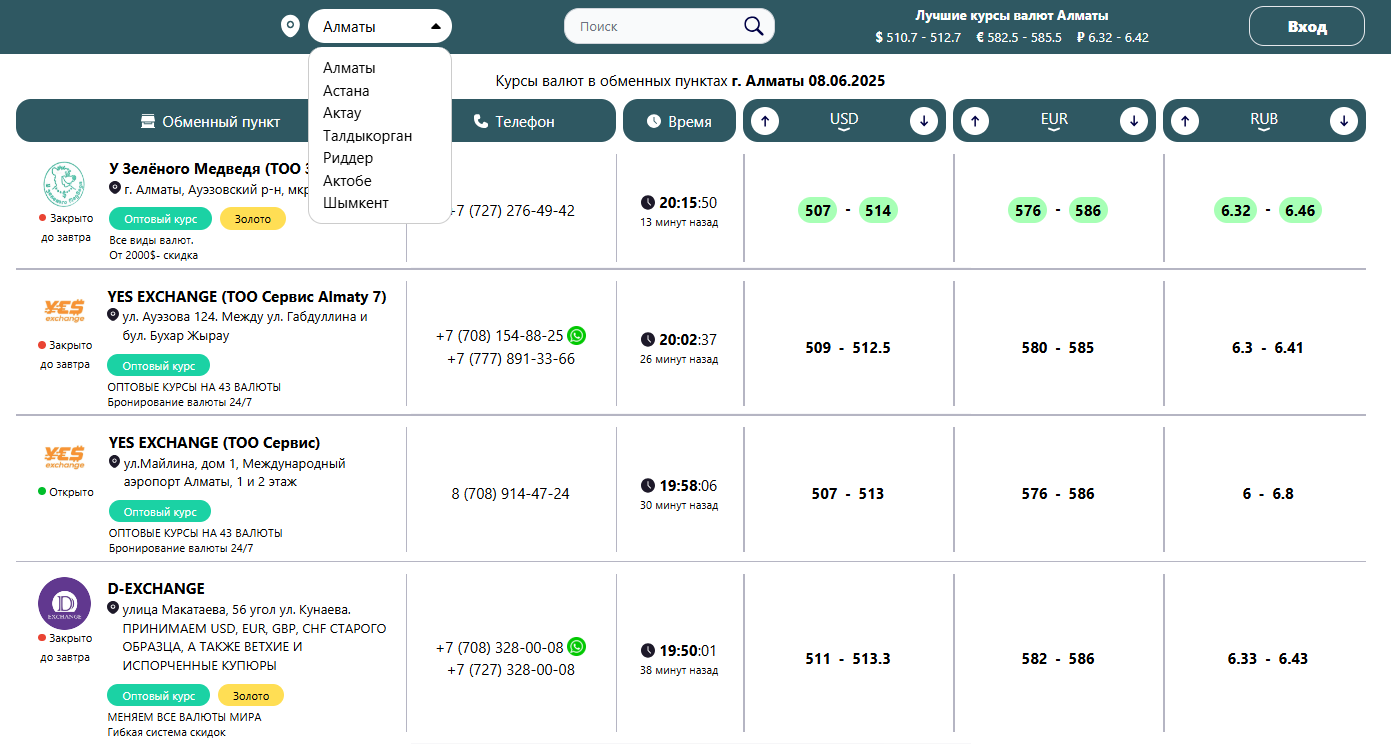The width and height of the screenshot is (1391, 744).
Task: Open YES EXCHANGE (ТОО Сервис) airport title
Action: [214, 443]
